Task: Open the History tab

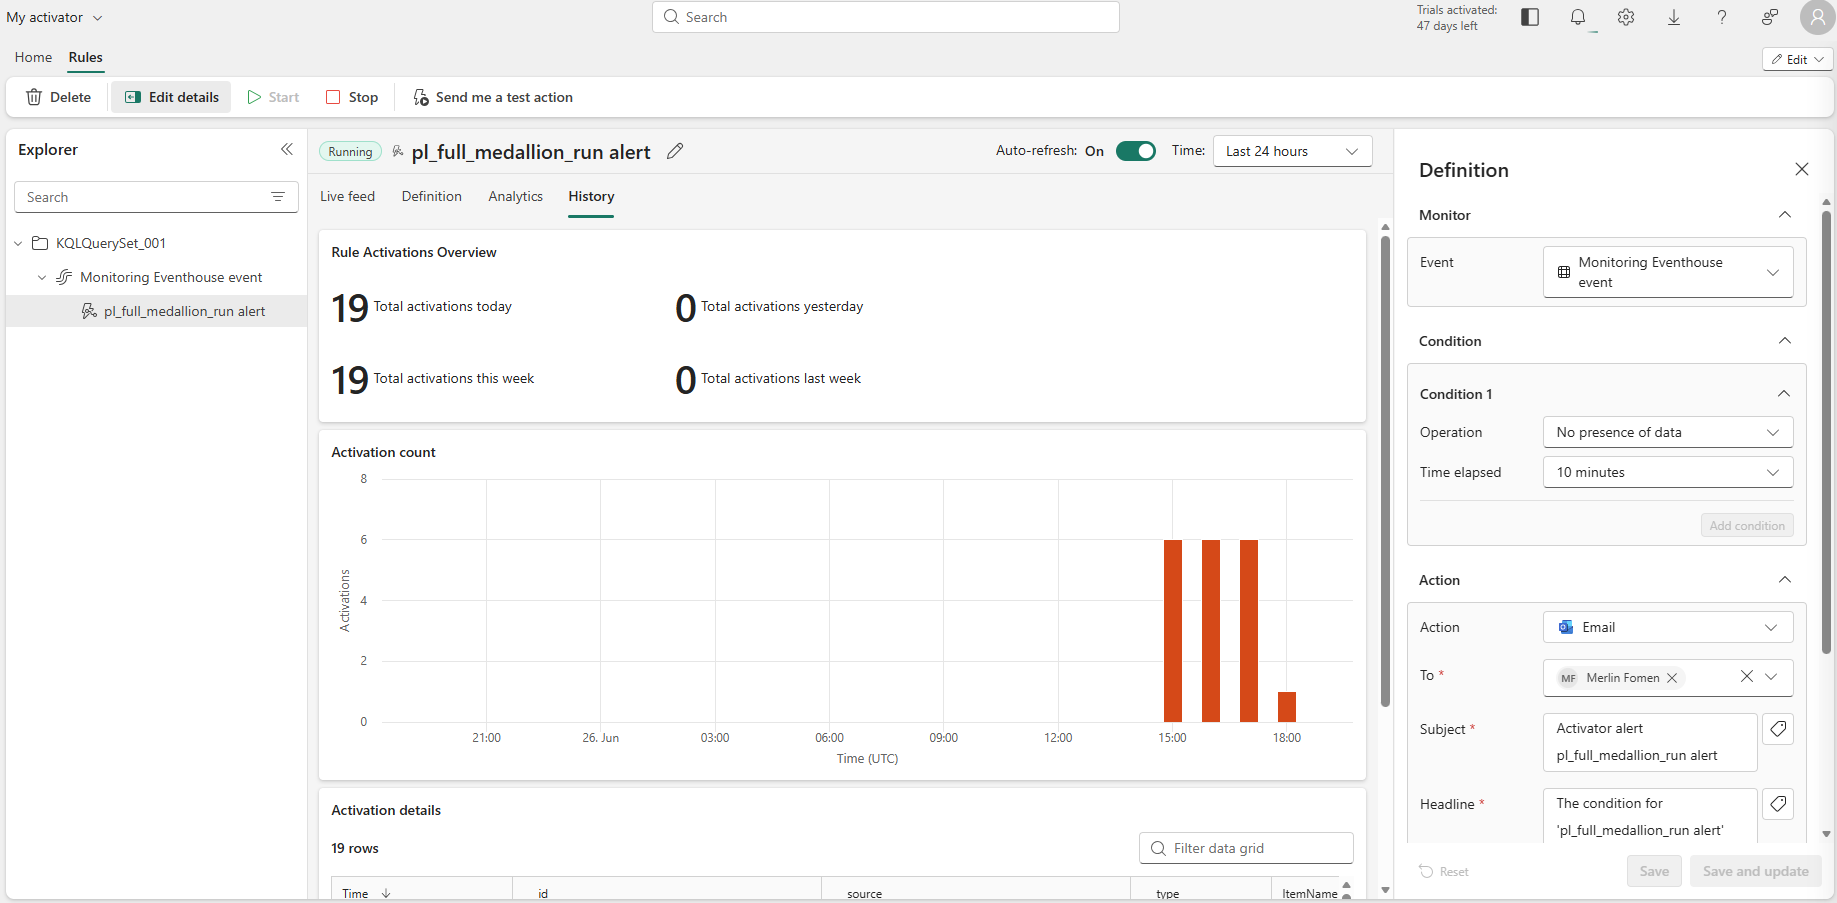Action: [591, 196]
